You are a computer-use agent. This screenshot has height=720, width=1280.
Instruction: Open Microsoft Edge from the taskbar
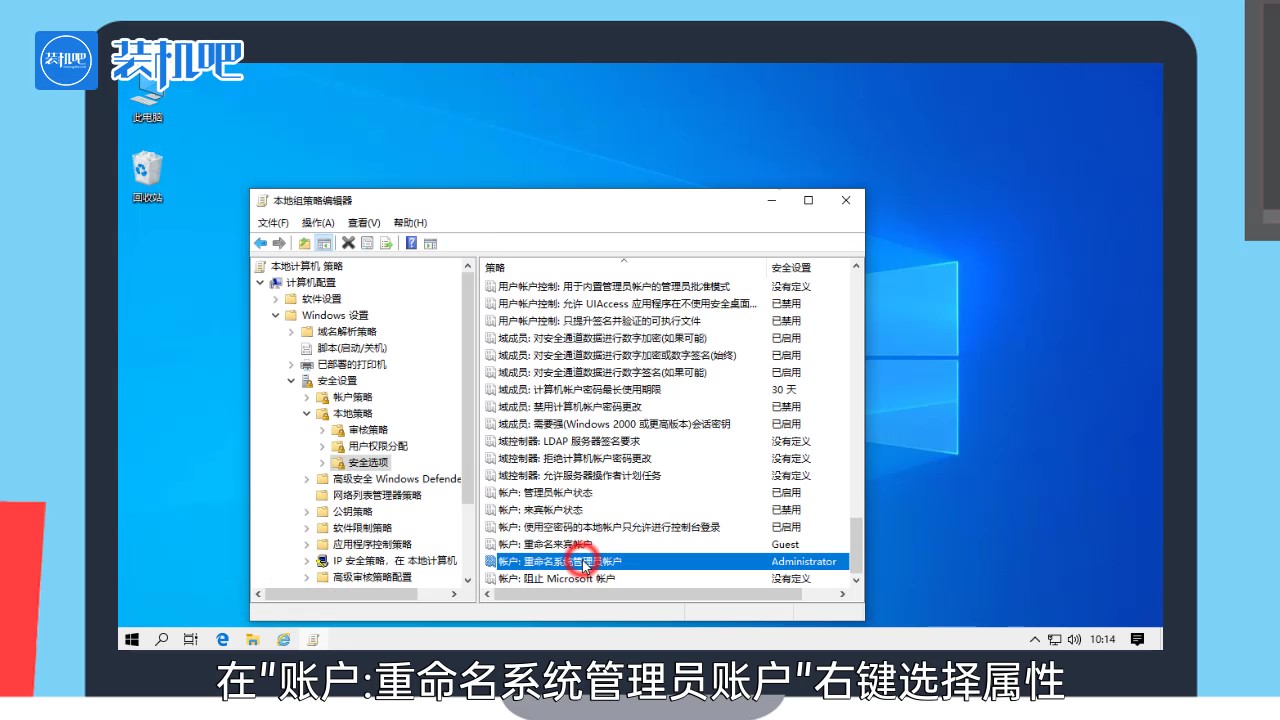pyautogui.click(x=222, y=639)
